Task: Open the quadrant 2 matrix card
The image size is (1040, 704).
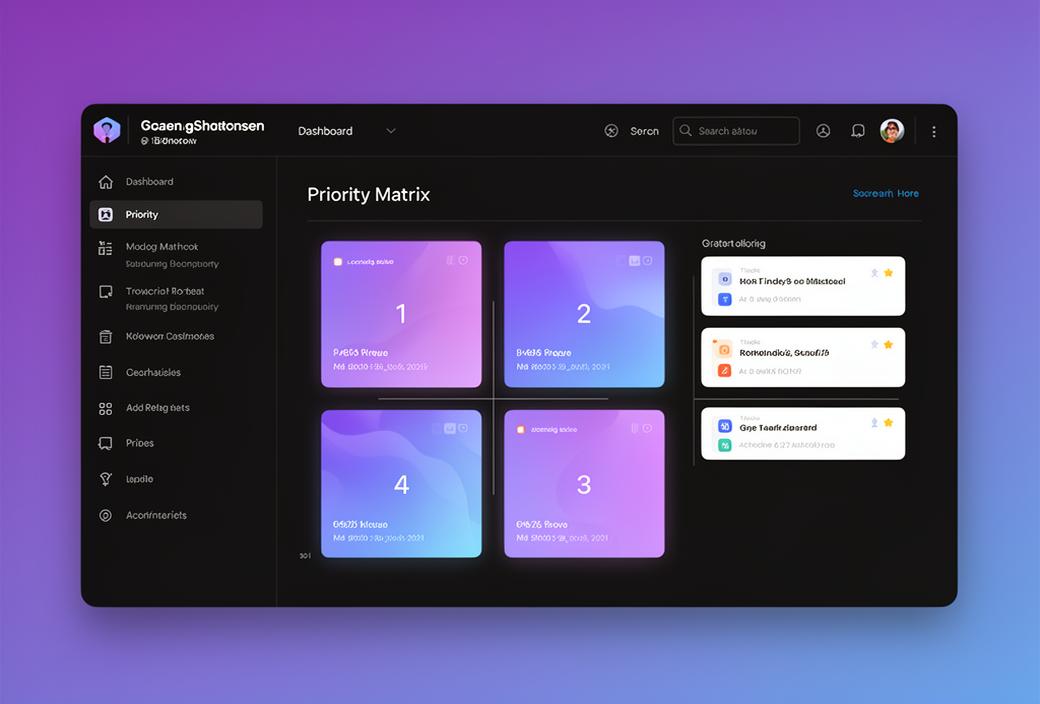Action: click(584, 314)
